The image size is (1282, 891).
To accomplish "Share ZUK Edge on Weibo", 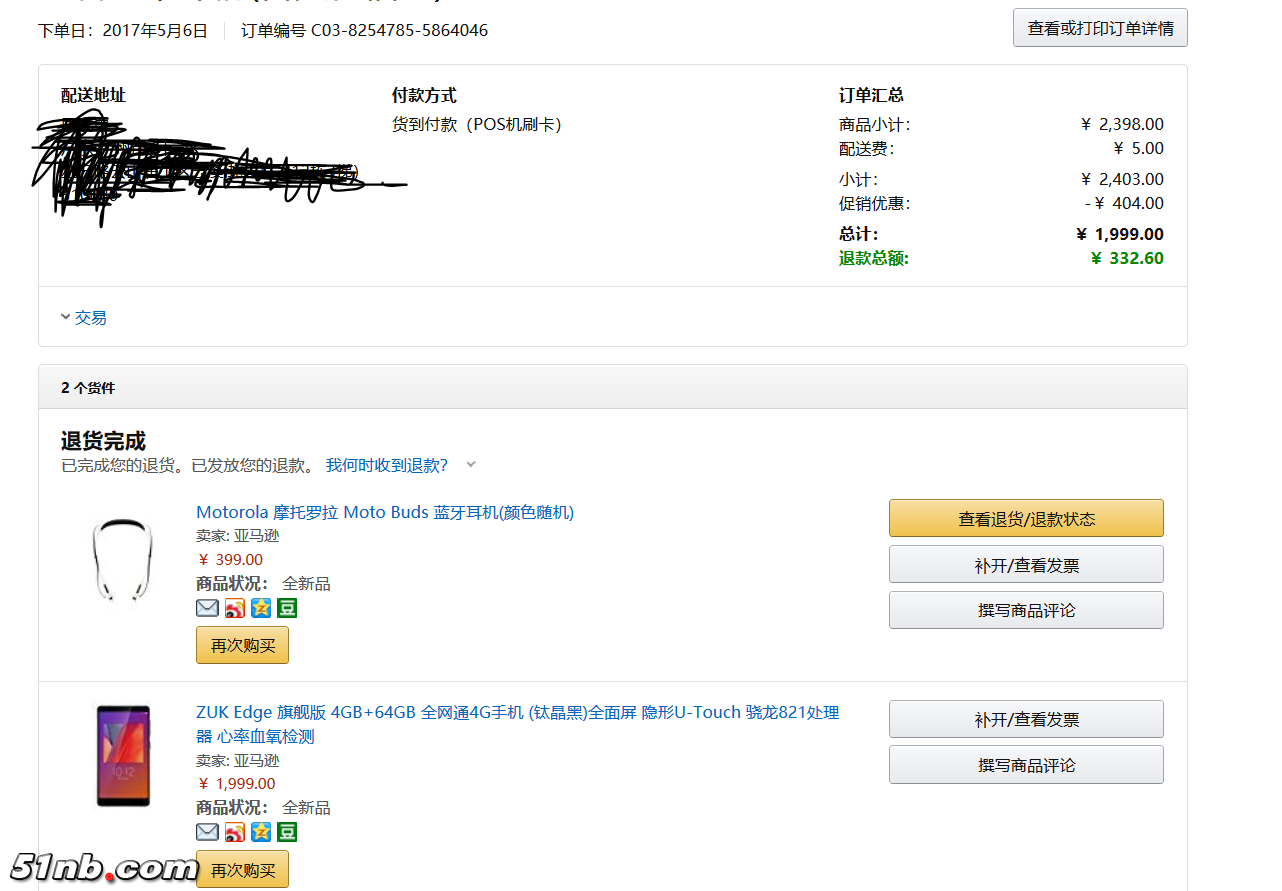I will click(x=234, y=832).
